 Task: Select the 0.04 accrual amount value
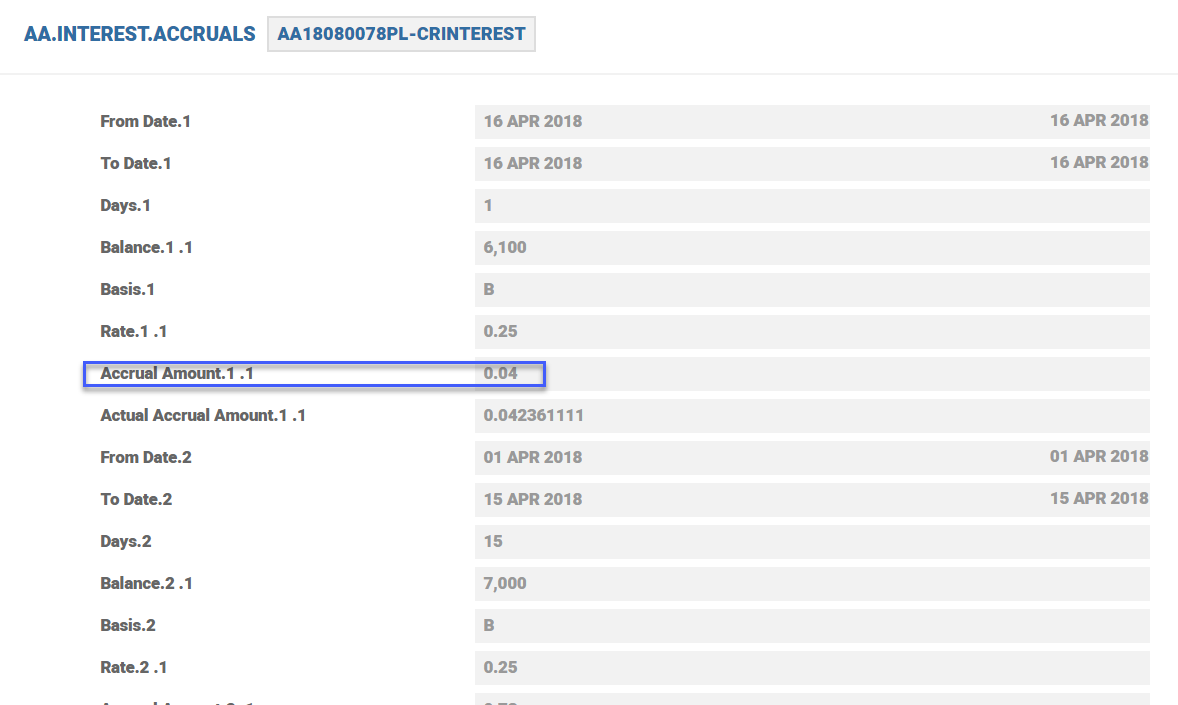pyautogui.click(x=501, y=374)
